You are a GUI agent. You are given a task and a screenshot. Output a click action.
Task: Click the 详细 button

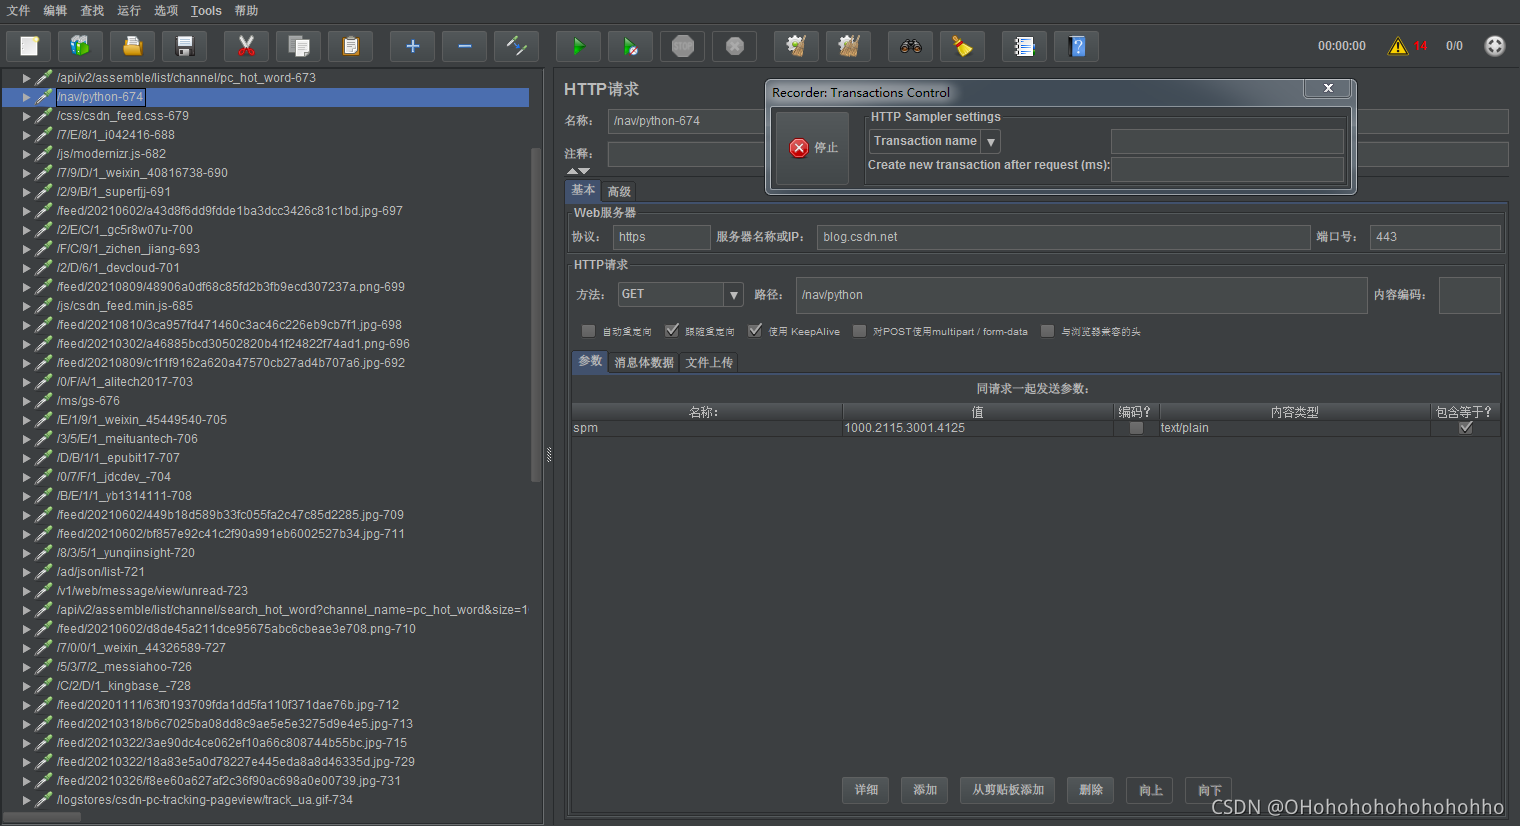(x=866, y=790)
